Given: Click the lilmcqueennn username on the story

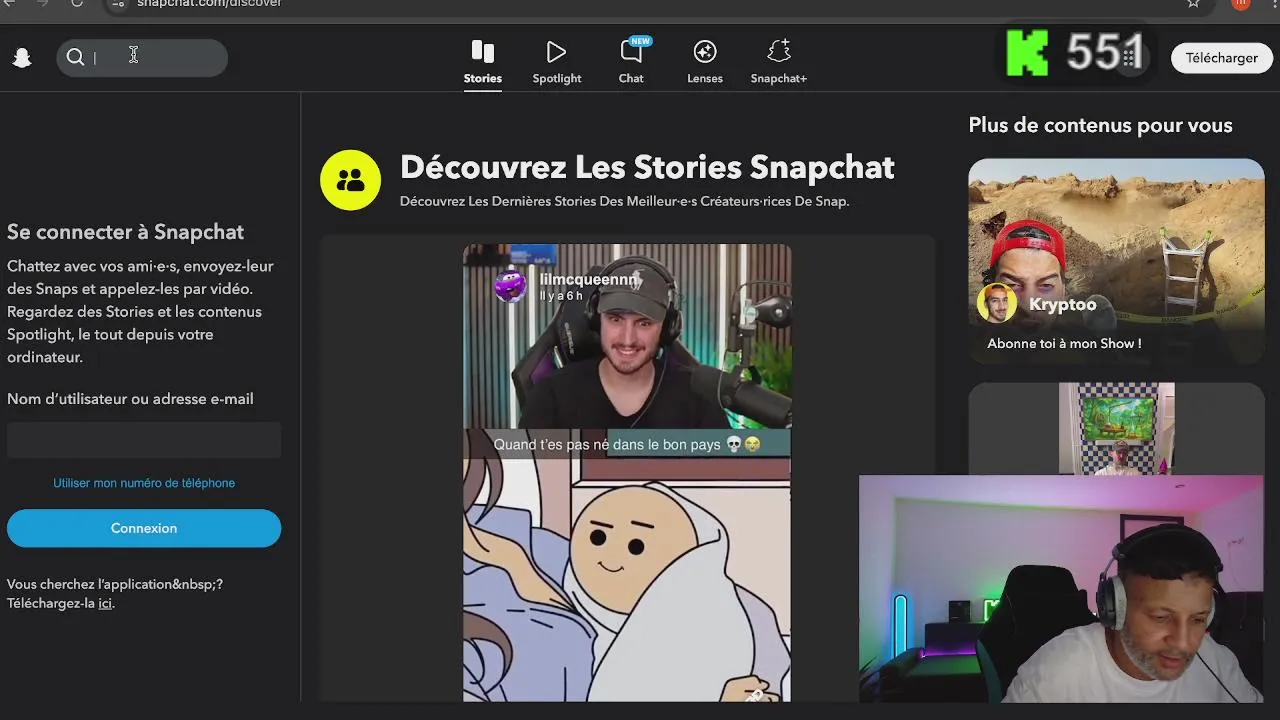Looking at the screenshot, I should [588, 280].
